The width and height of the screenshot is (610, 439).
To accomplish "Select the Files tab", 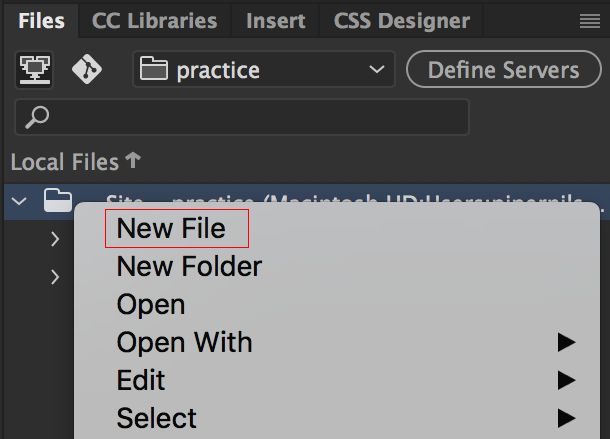I will point(41,21).
